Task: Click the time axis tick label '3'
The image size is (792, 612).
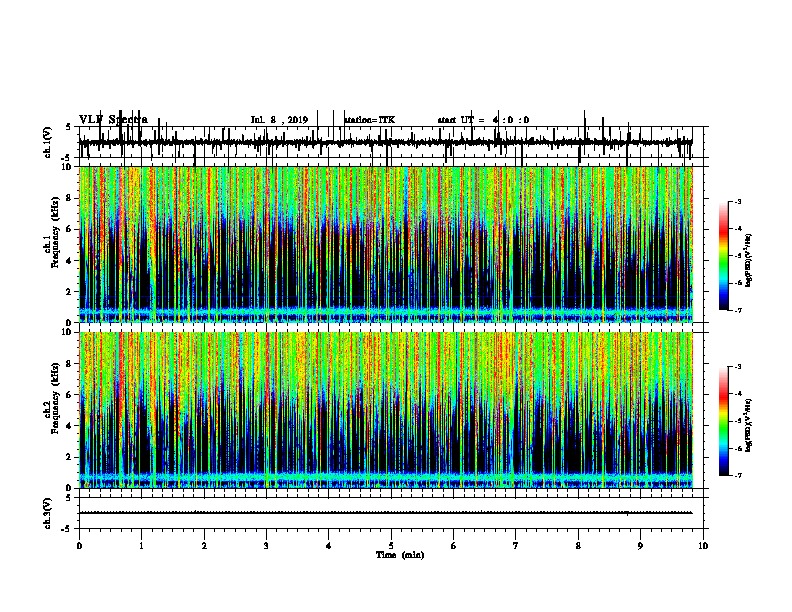Action: click(x=266, y=545)
